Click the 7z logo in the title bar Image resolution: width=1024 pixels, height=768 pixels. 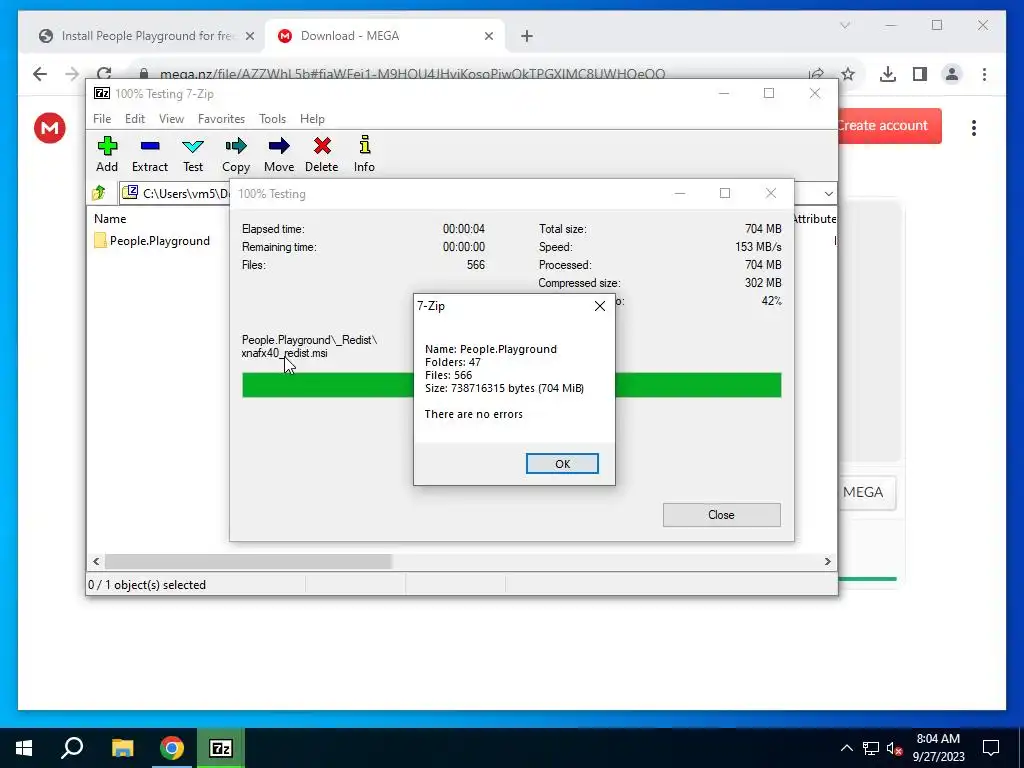[x=102, y=93]
